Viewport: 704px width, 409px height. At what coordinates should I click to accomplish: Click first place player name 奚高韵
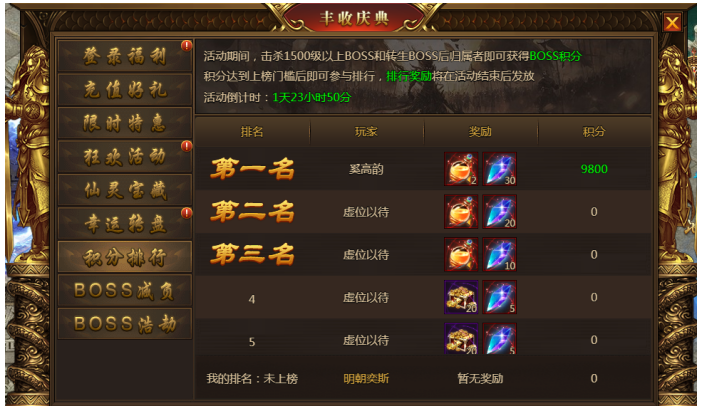tap(366, 169)
